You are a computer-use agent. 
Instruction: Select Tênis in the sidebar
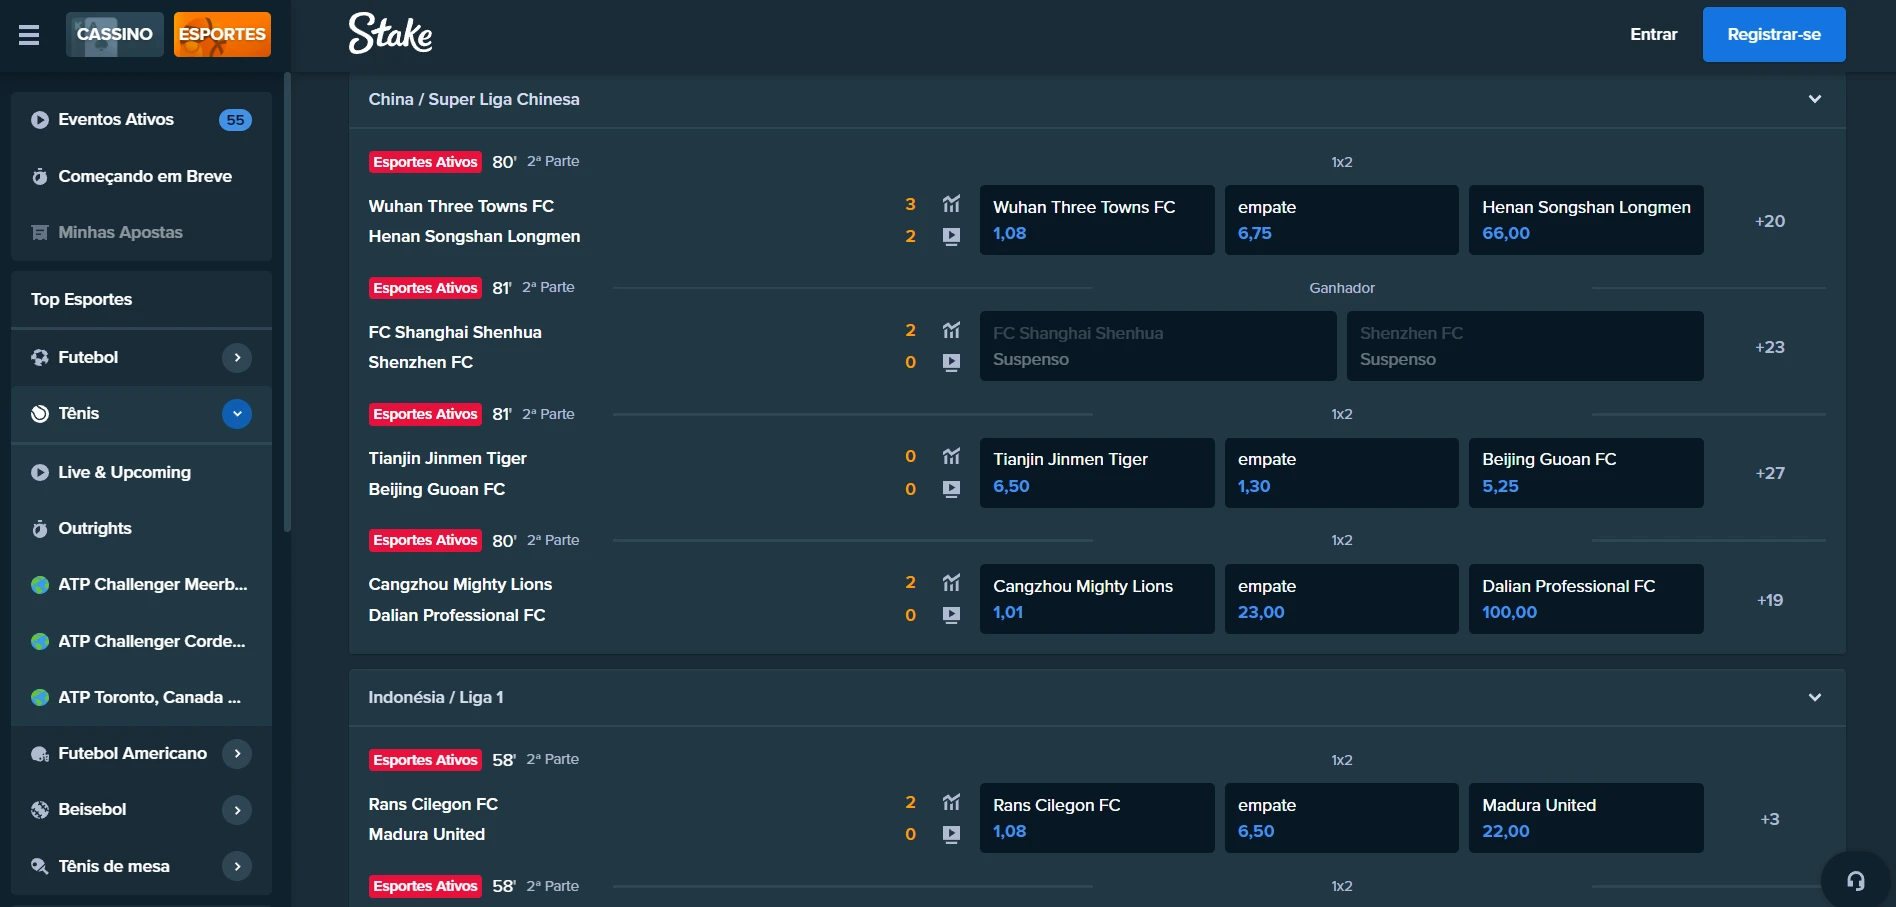point(78,413)
